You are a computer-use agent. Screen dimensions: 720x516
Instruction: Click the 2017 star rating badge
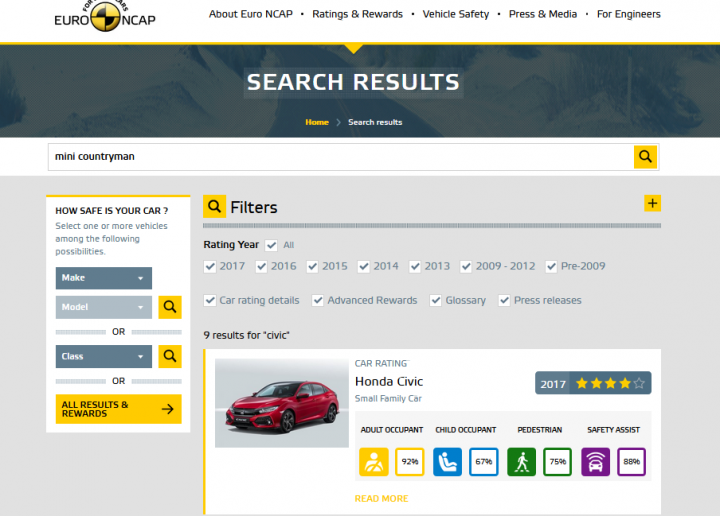tap(593, 383)
